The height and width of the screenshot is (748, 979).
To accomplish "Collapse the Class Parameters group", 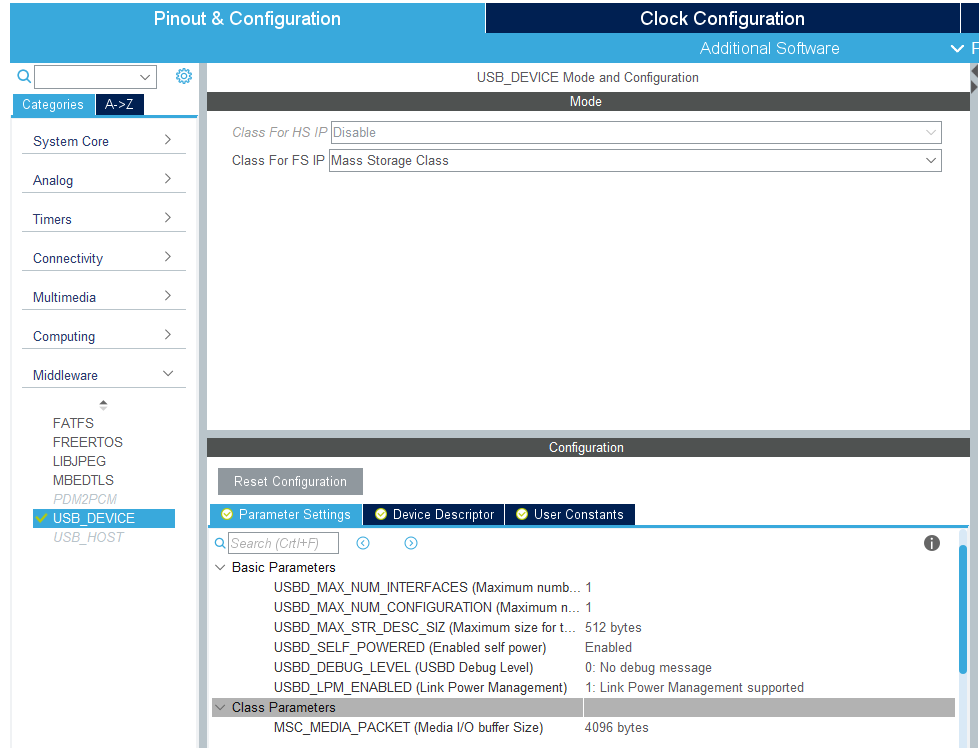I will pos(220,707).
